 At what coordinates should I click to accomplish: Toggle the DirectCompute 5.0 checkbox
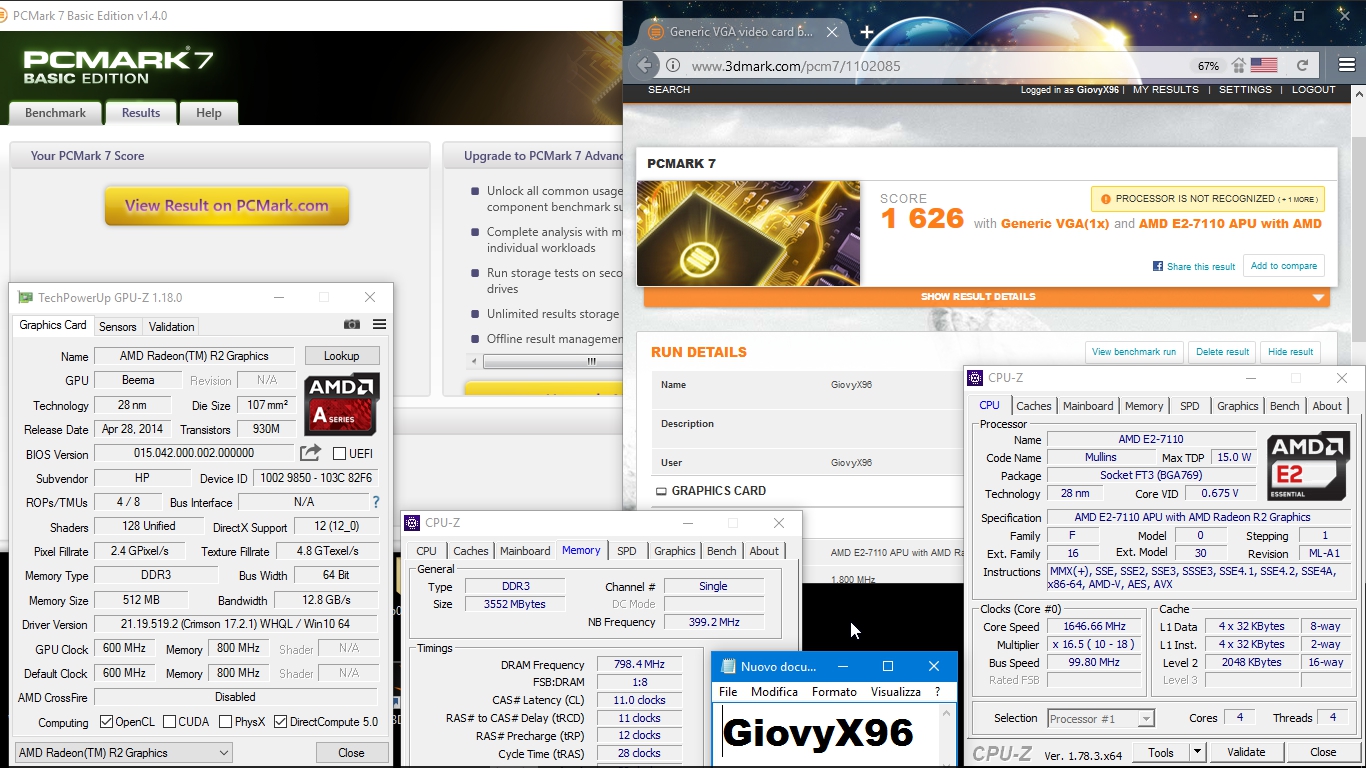point(280,722)
